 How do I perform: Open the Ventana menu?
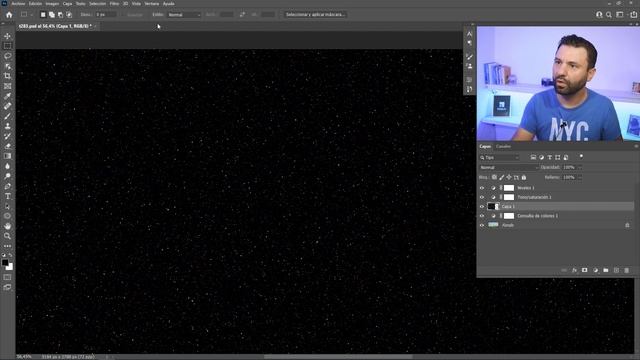151,4
